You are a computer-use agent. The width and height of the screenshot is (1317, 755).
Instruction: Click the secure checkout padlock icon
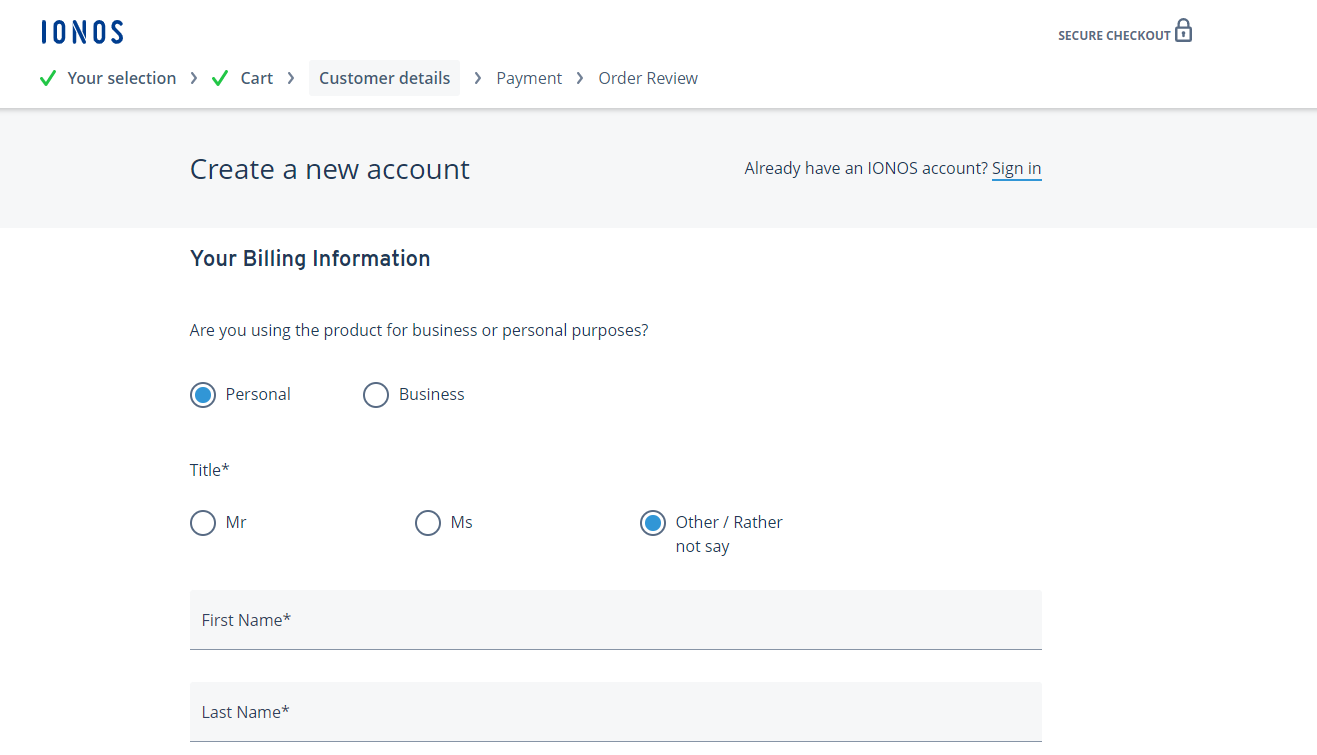click(1184, 30)
